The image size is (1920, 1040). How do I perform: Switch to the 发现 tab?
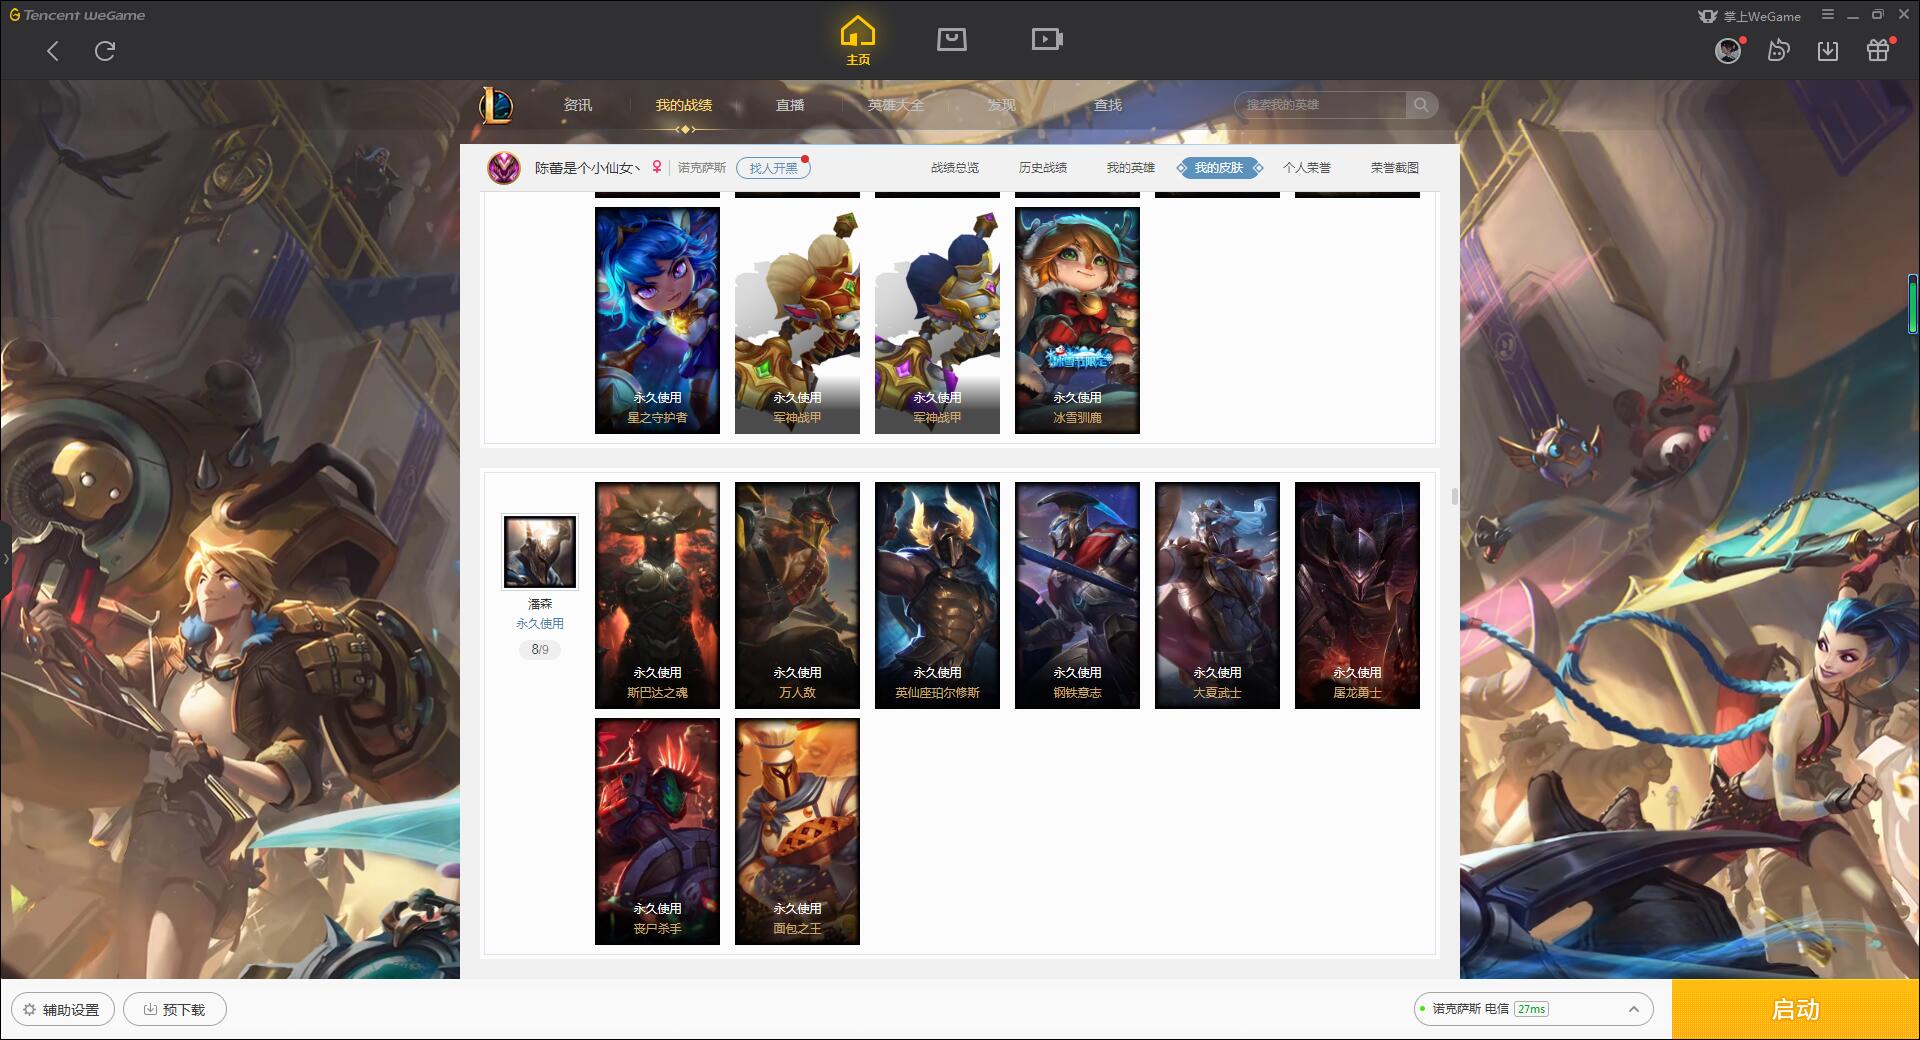point(1002,105)
